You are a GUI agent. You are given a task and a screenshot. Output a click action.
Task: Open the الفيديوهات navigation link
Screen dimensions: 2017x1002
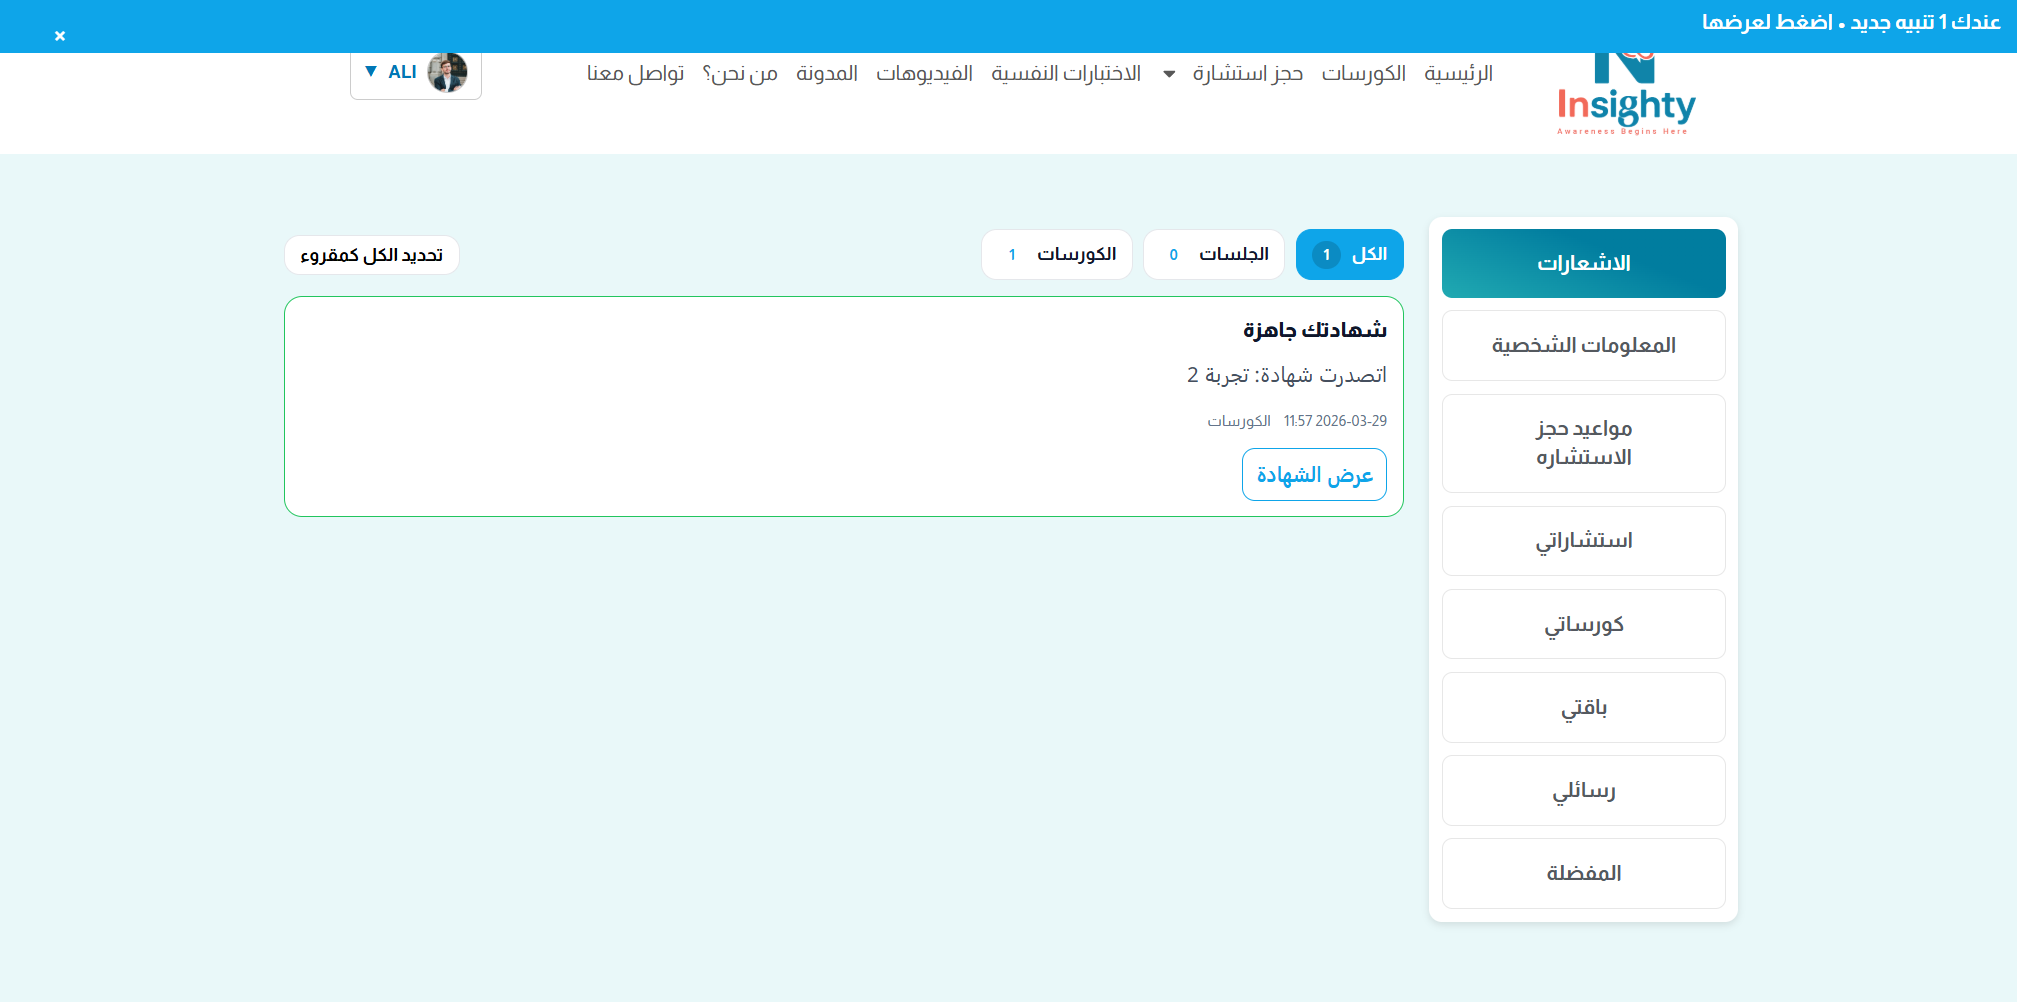[924, 74]
